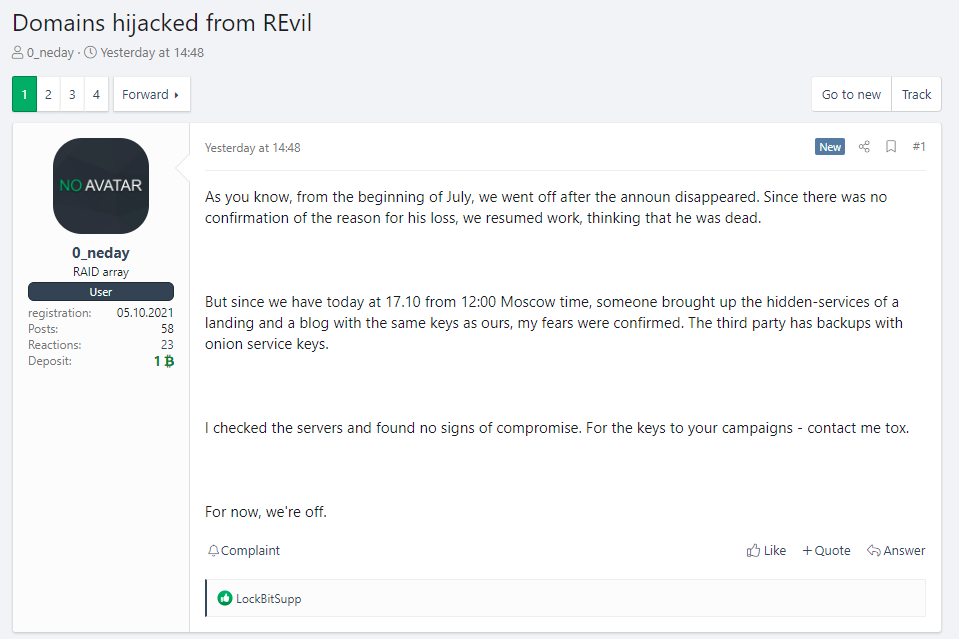Go to page 3 of thread
Viewport: 959px width, 639px height.
point(72,94)
